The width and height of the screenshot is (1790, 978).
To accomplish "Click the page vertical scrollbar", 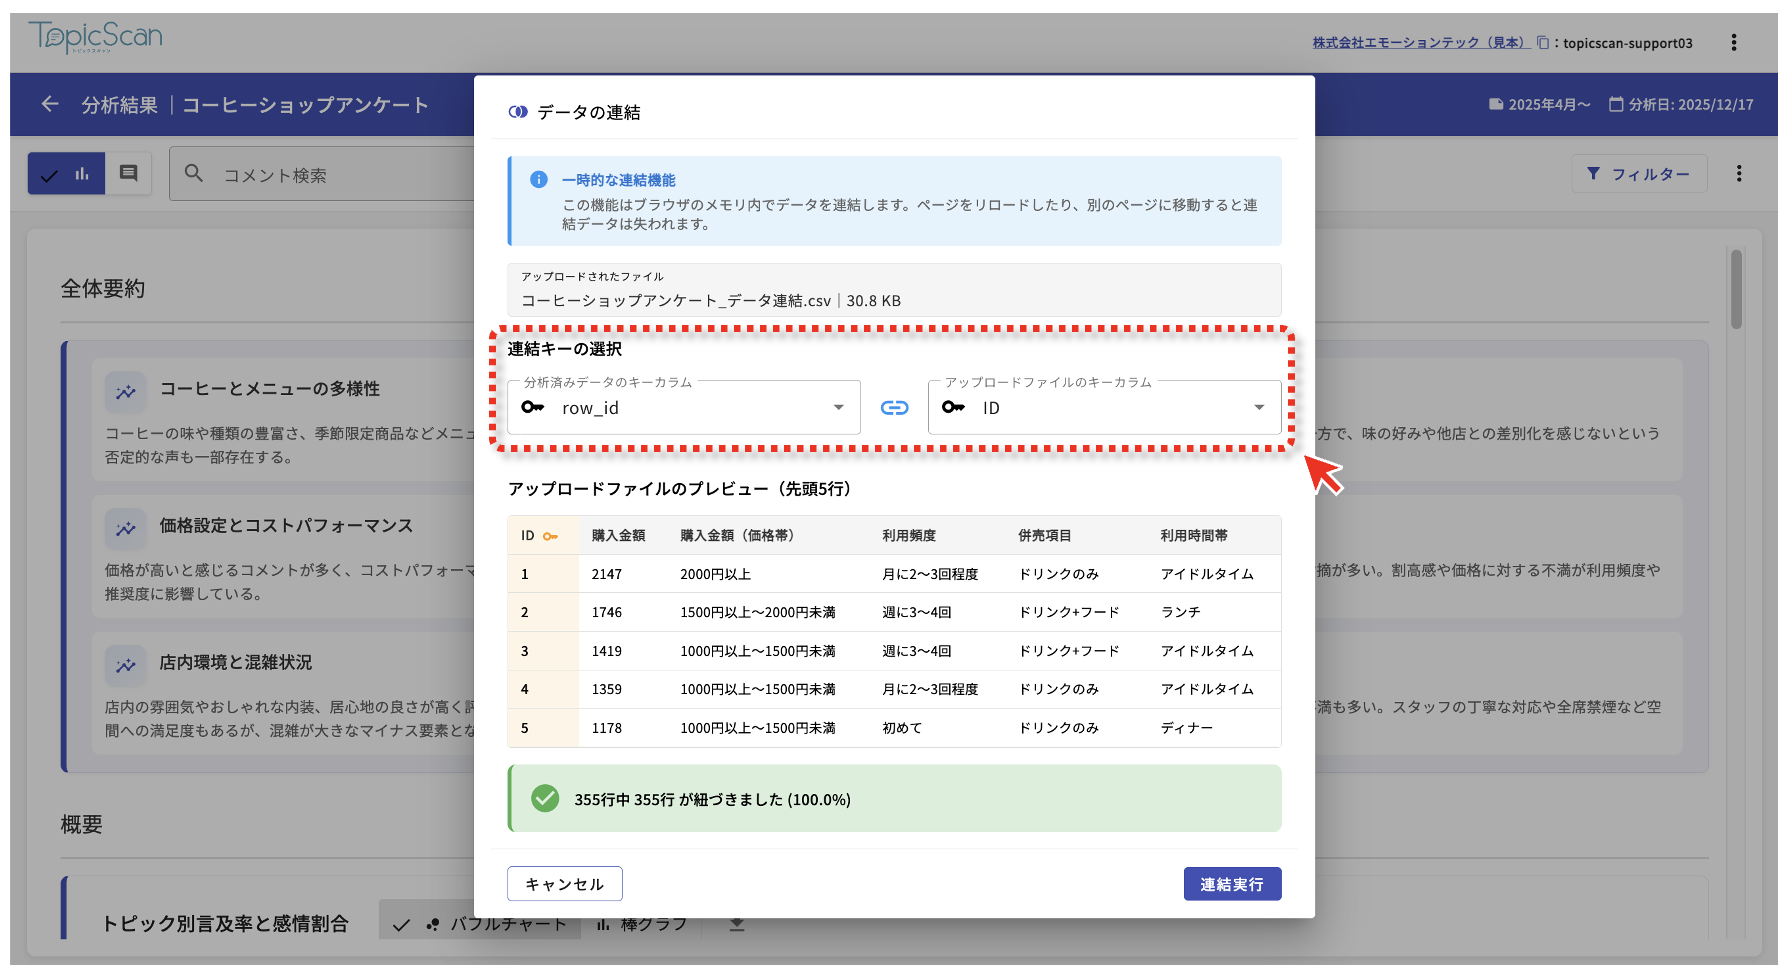I will (1737, 290).
